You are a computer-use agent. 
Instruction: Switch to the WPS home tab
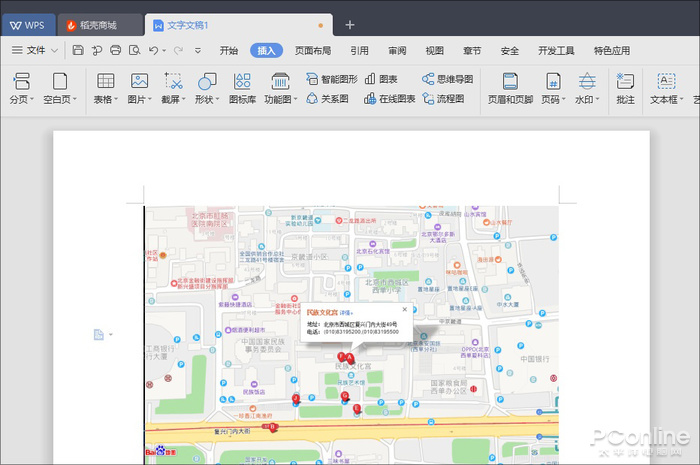coord(29,25)
